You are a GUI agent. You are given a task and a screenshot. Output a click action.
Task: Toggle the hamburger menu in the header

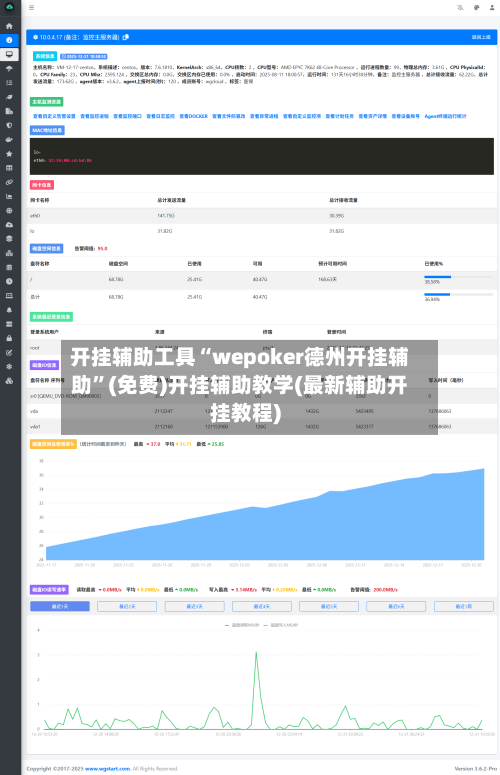pos(32,7)
